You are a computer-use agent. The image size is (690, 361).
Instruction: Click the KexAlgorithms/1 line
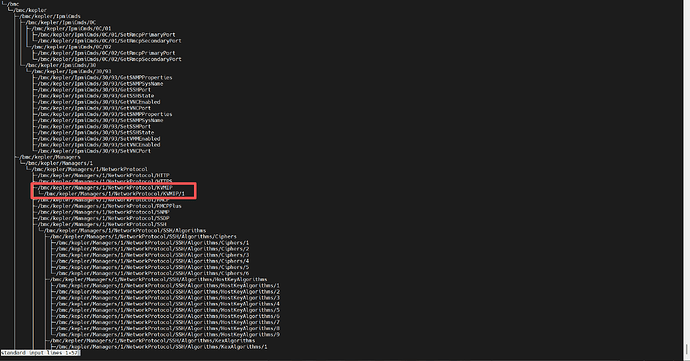click(162, 347)
